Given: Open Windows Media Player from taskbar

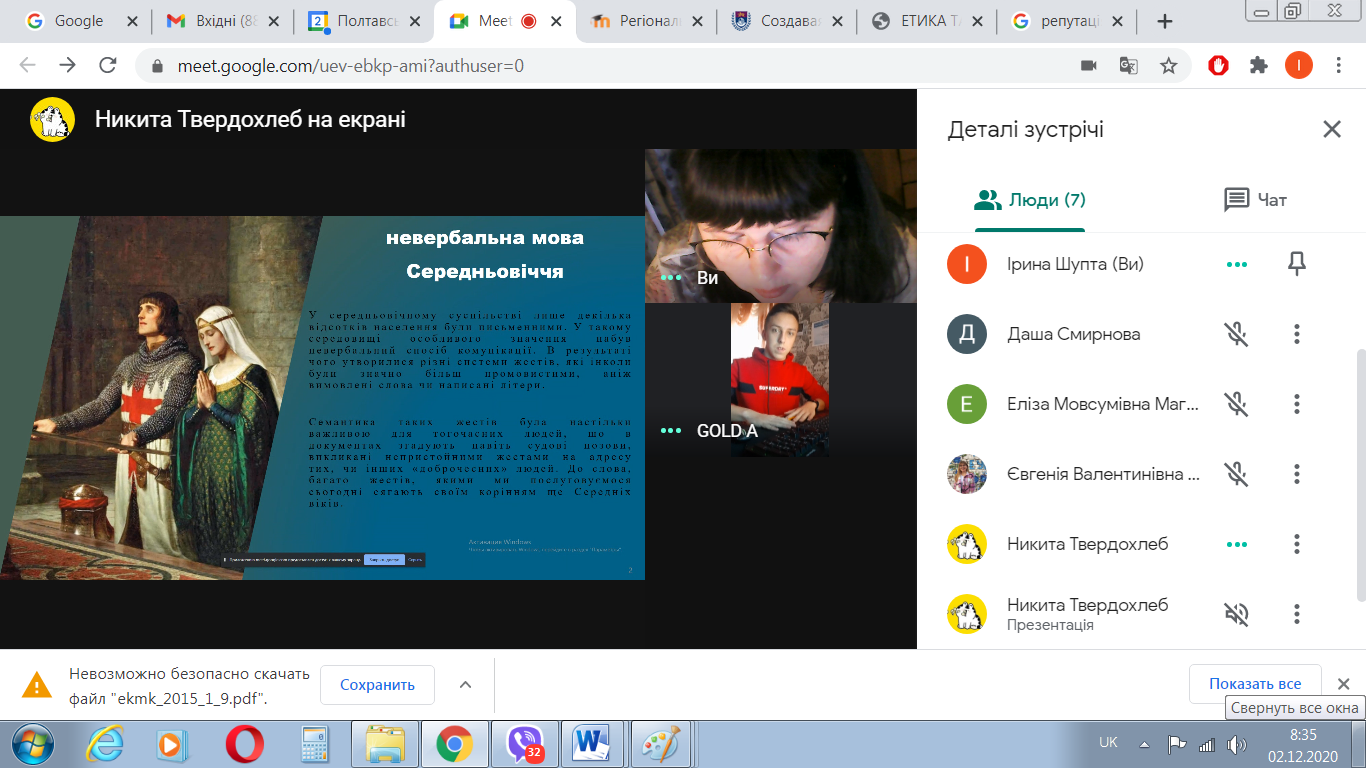Looking at the screenshot, I should (x=172, y=744).
